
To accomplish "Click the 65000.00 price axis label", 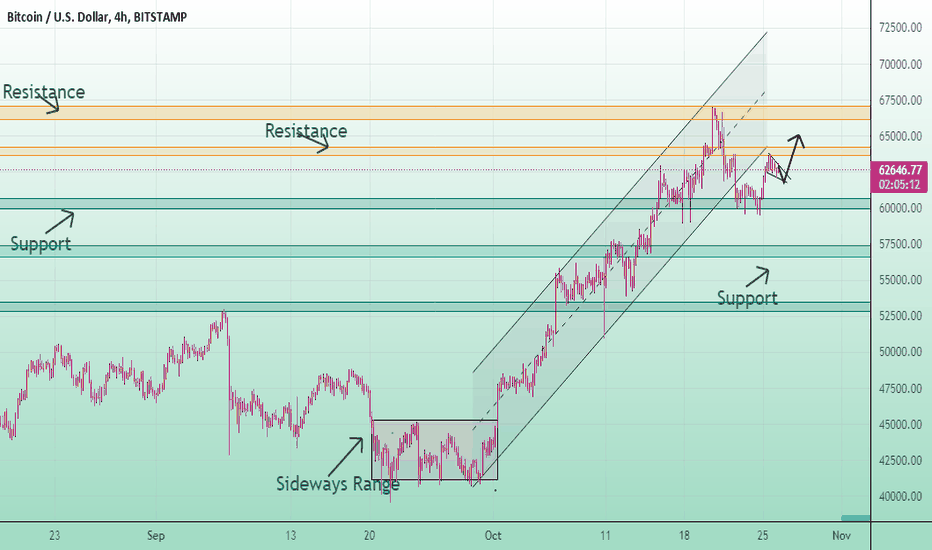I will point(900,136).
